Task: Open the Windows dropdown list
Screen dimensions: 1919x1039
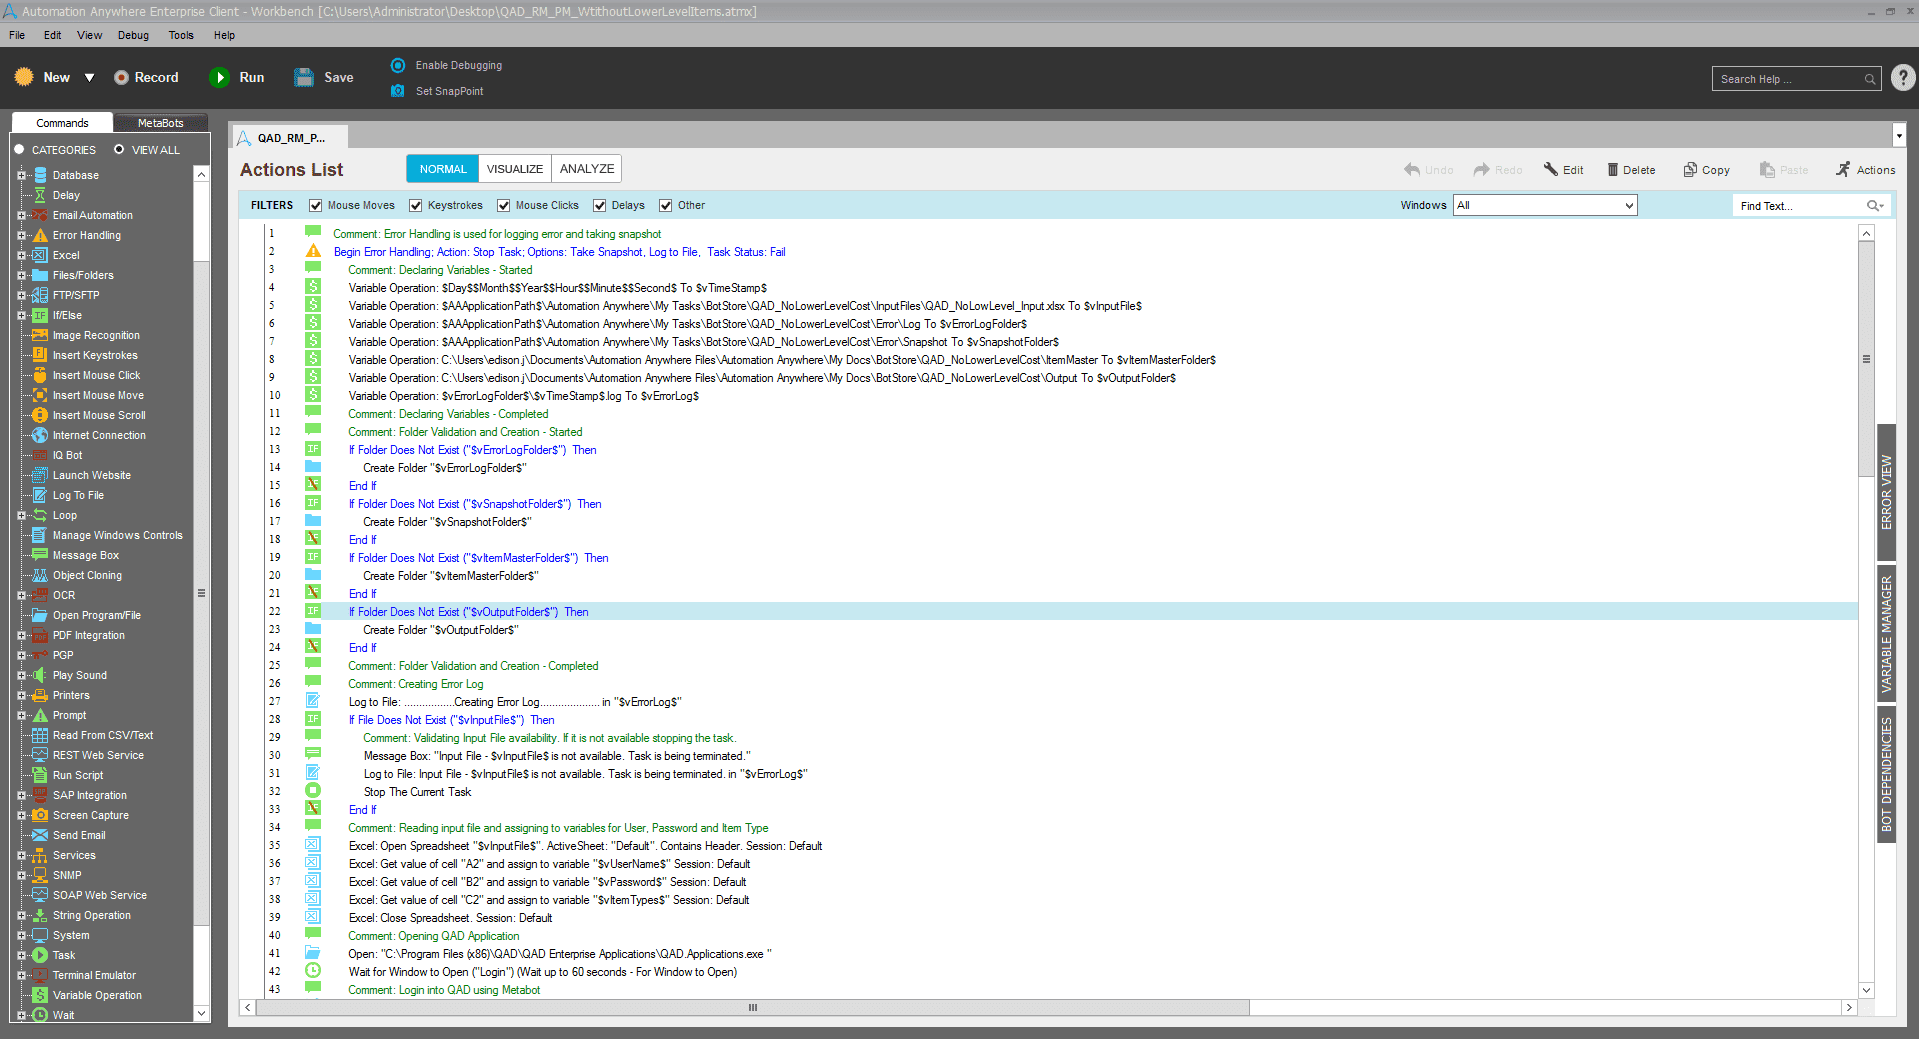Action: [x=1628, y=206]
